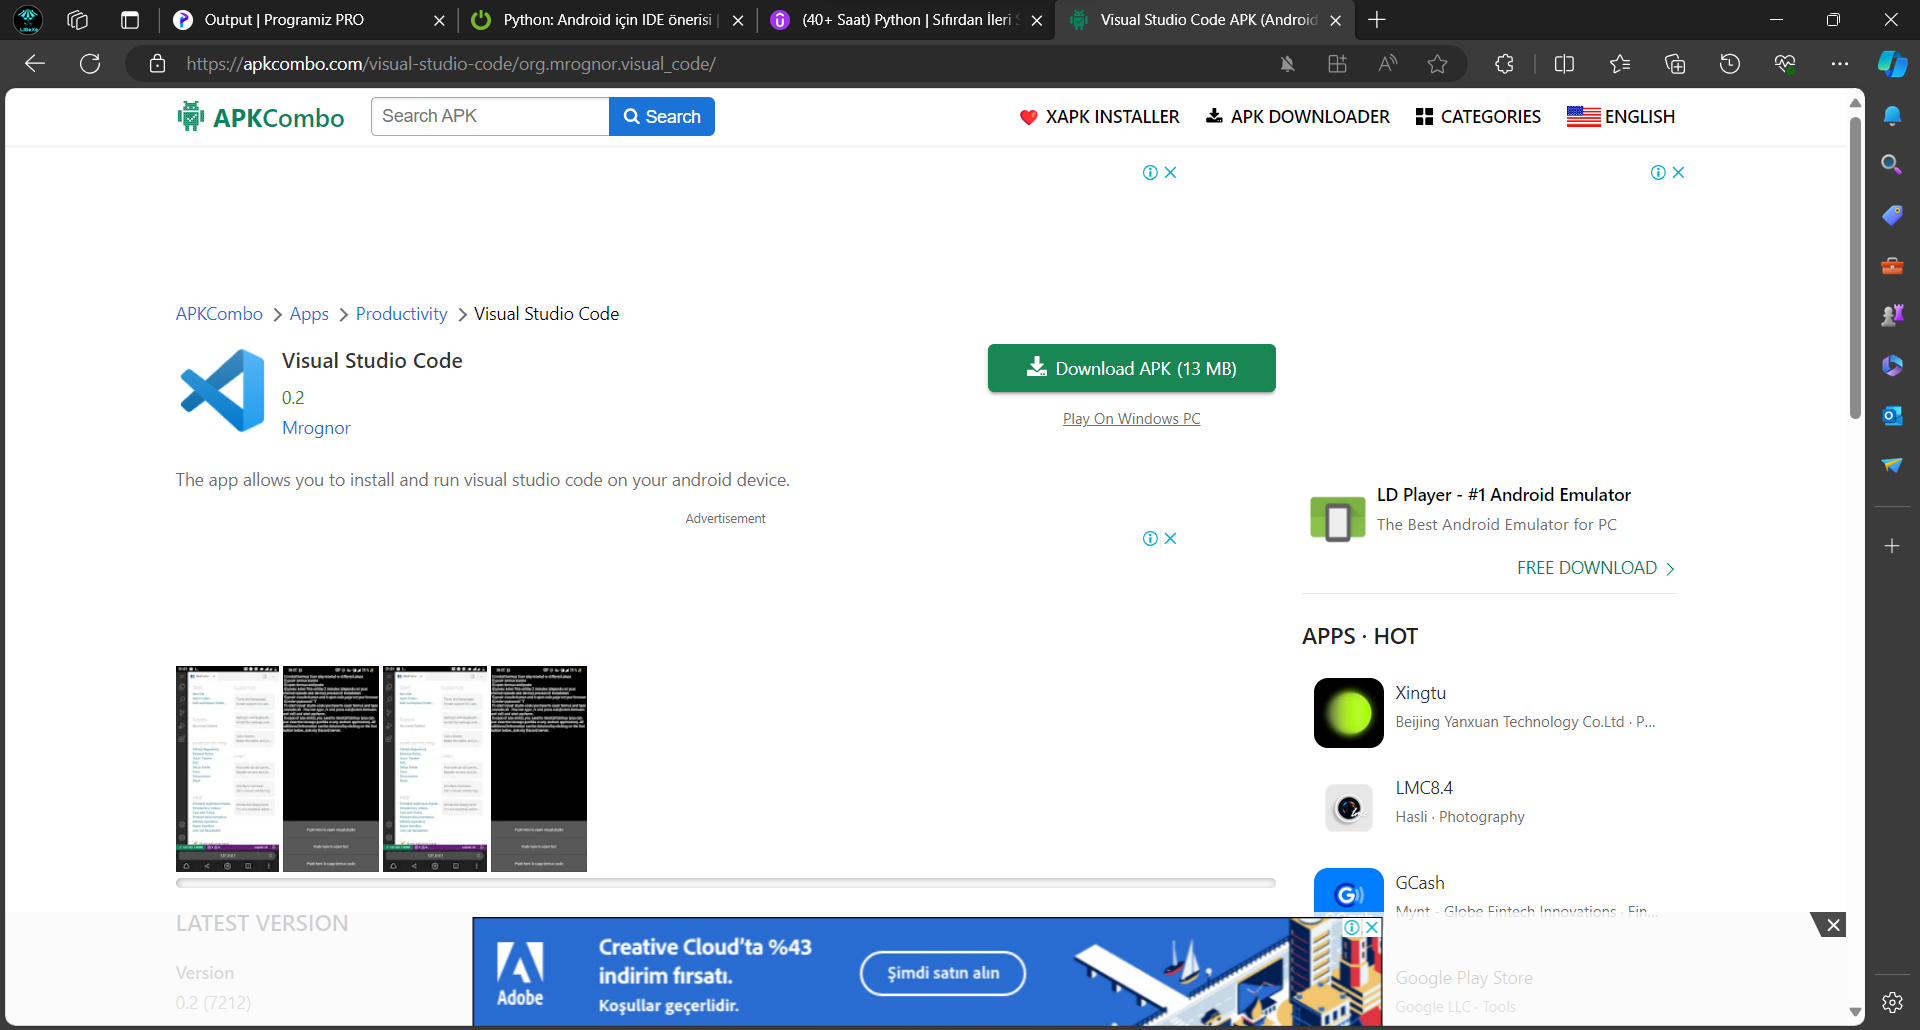1920x1030 pixels.
Task: Click the muted notifications bell in address bar
Action: coord(1288,64)
